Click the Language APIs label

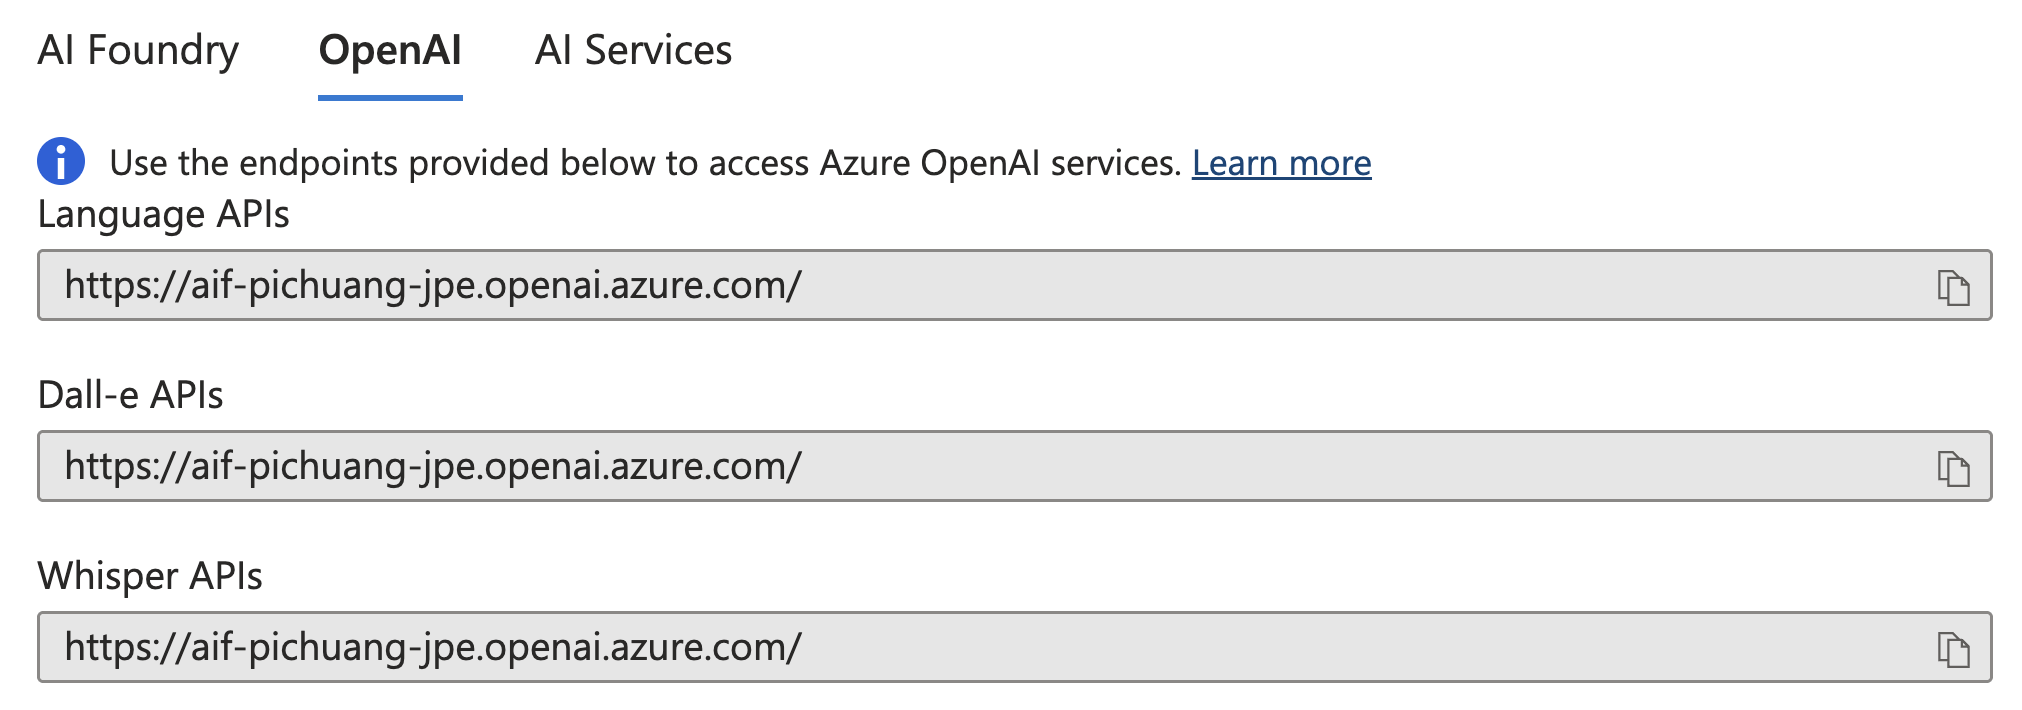coord(163,215)
